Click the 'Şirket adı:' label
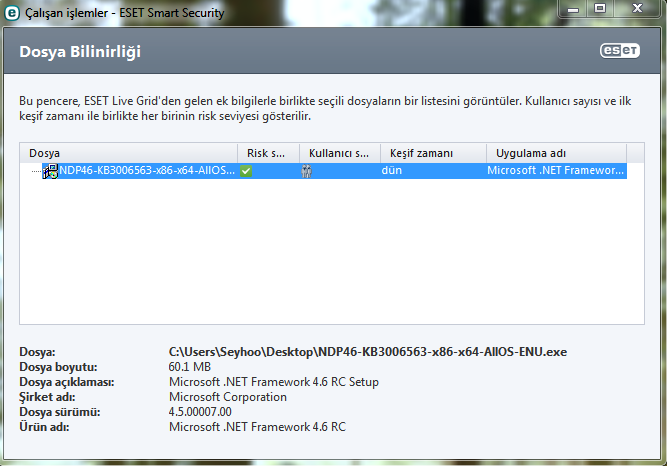Viewport: 667px width, 466px height. coord(47,397)
